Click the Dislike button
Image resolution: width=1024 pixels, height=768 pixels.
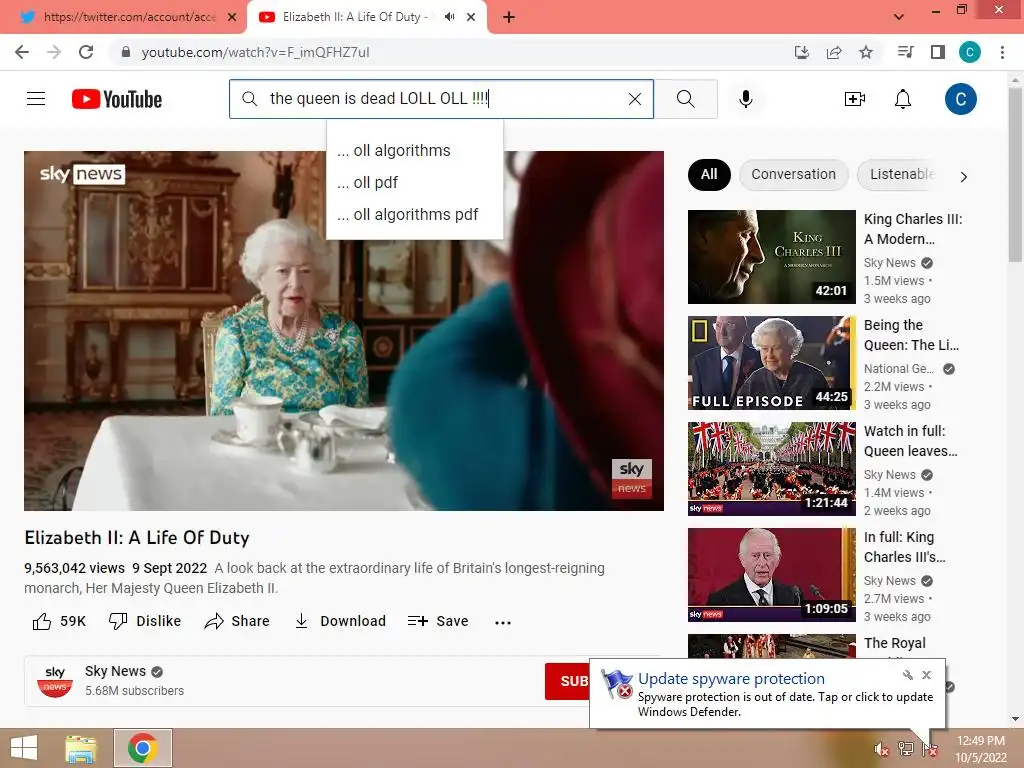(145, 621)
